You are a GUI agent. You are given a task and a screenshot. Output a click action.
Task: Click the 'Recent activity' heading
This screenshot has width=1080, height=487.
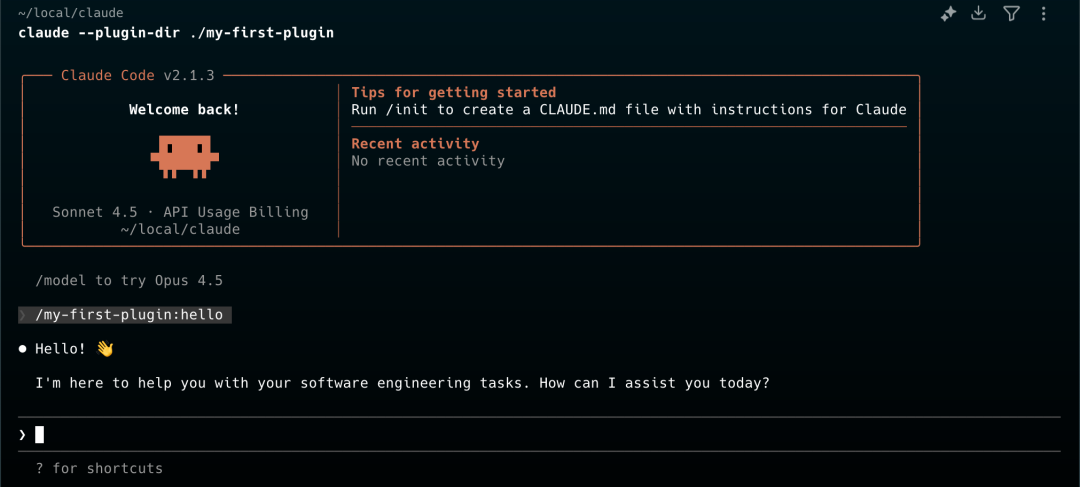tap(415, 144)
